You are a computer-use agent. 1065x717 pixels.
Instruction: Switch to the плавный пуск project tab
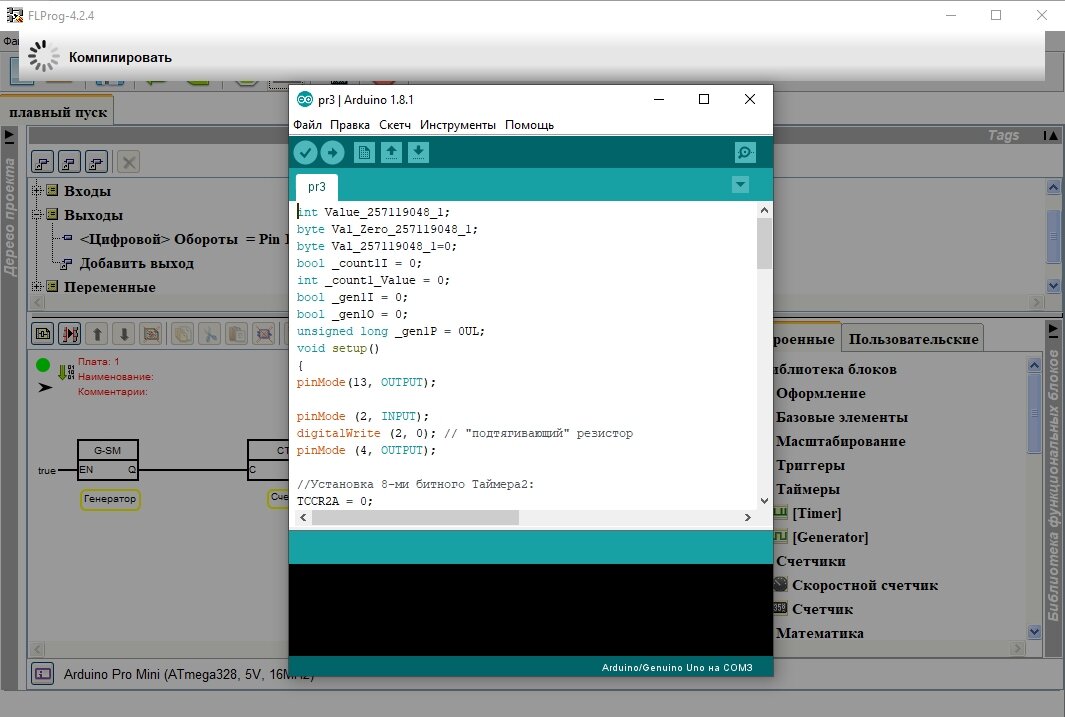click(x=58, y=113)
